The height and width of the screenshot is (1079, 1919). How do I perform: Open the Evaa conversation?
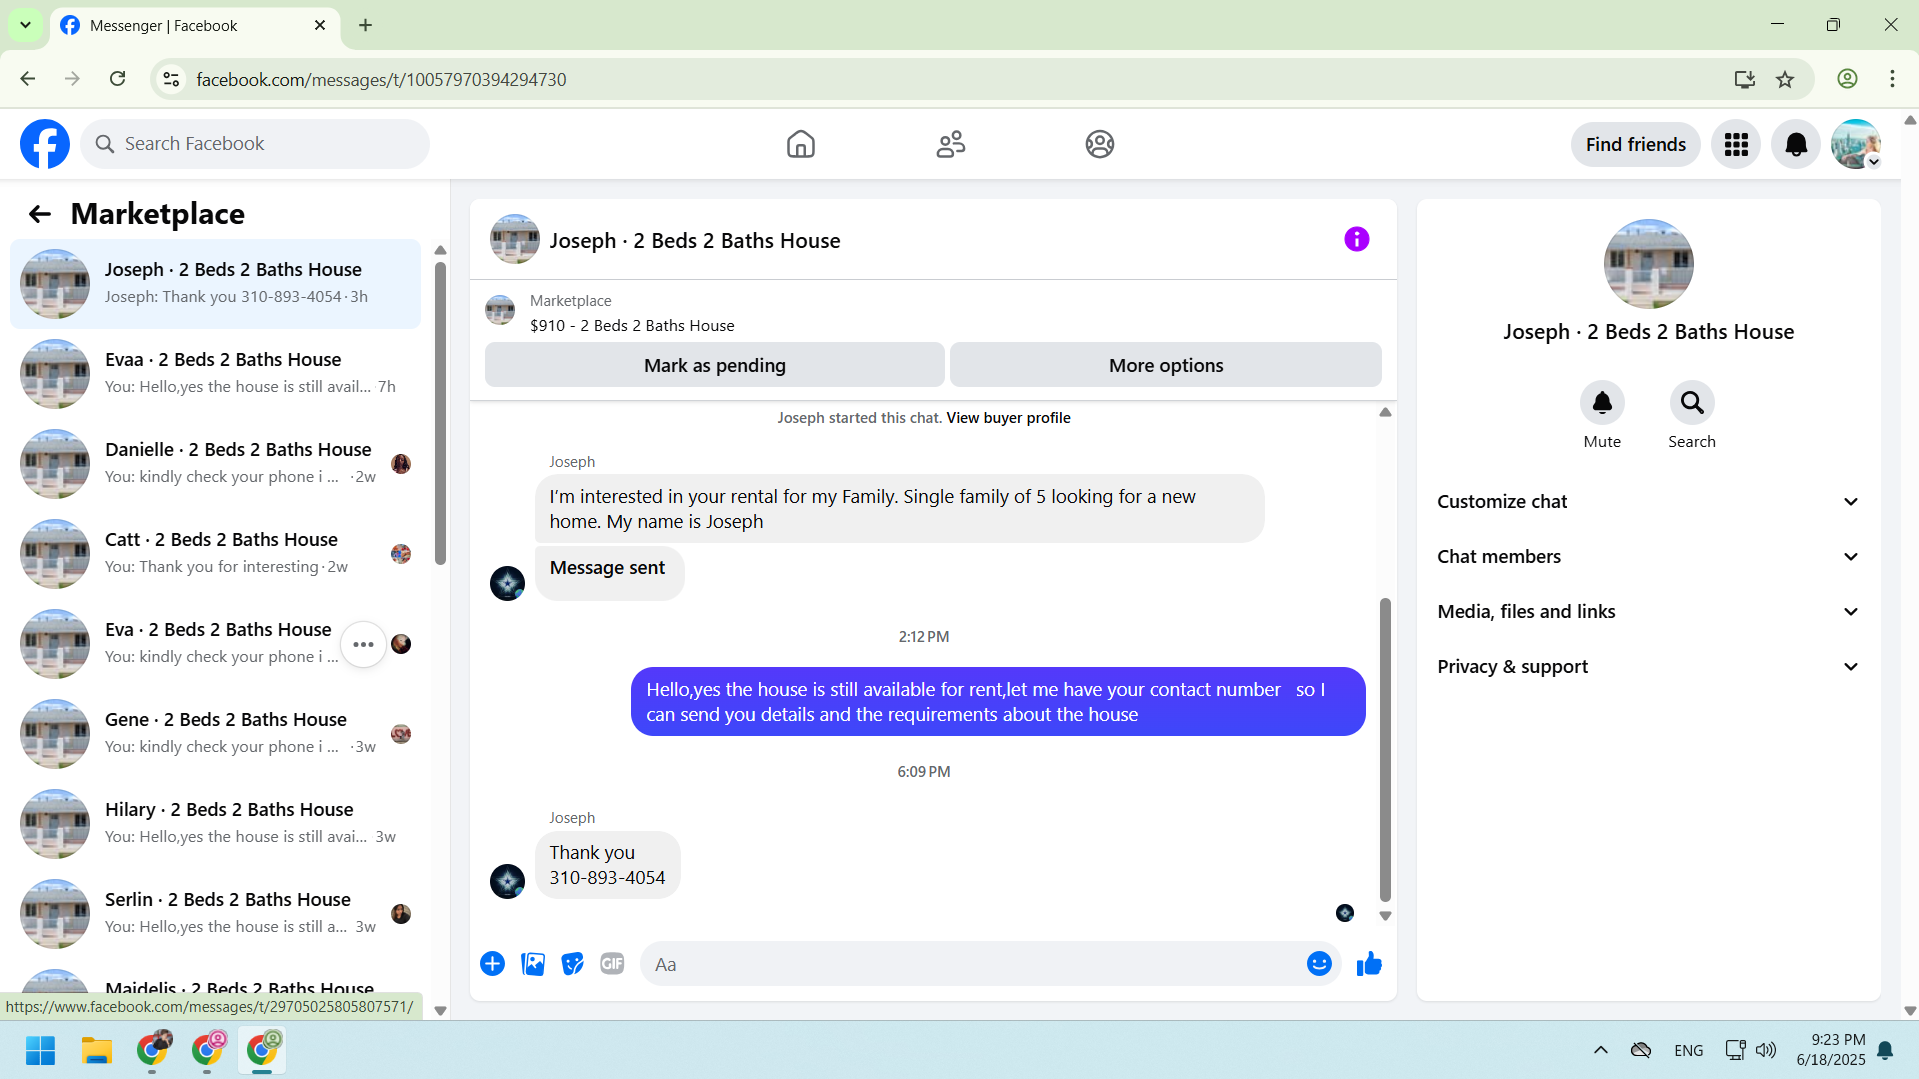pyautogui.click(x=215, y=374)
